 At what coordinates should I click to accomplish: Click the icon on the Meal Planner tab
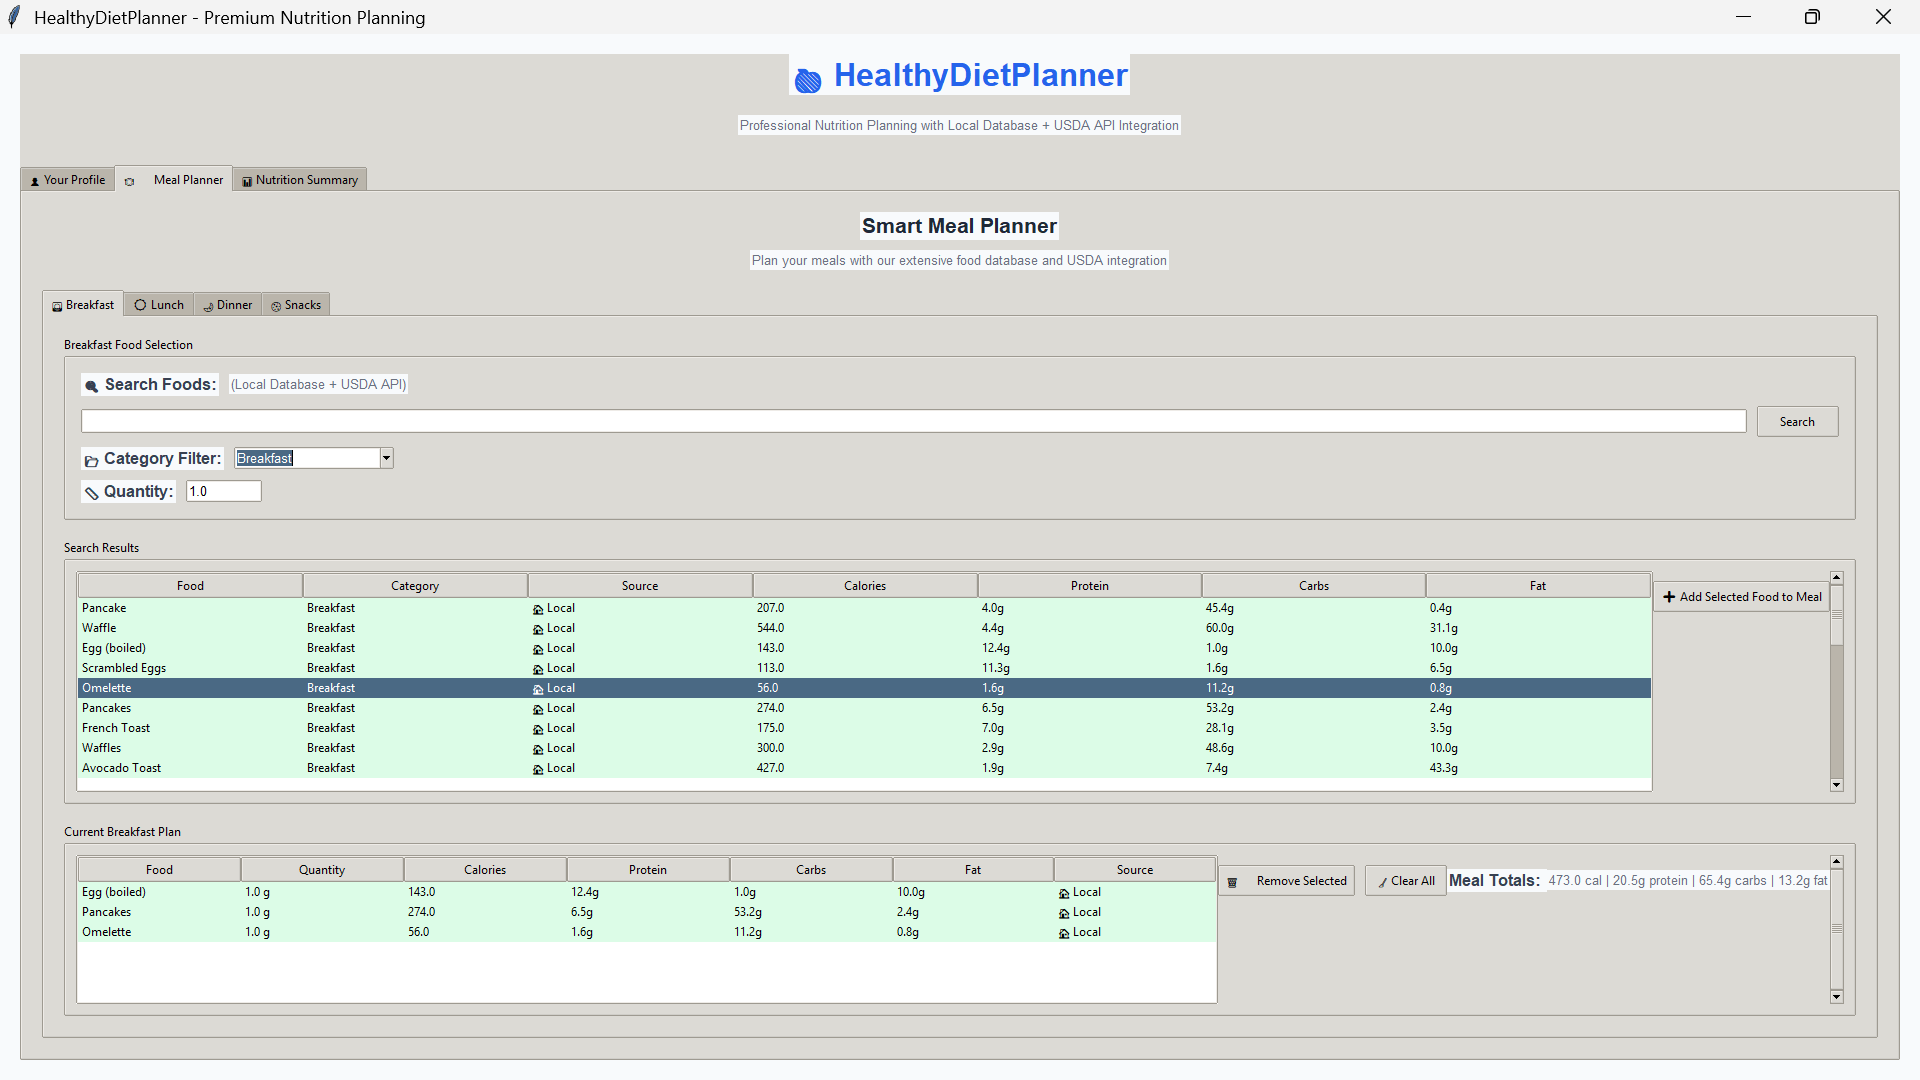click(129, 181)
